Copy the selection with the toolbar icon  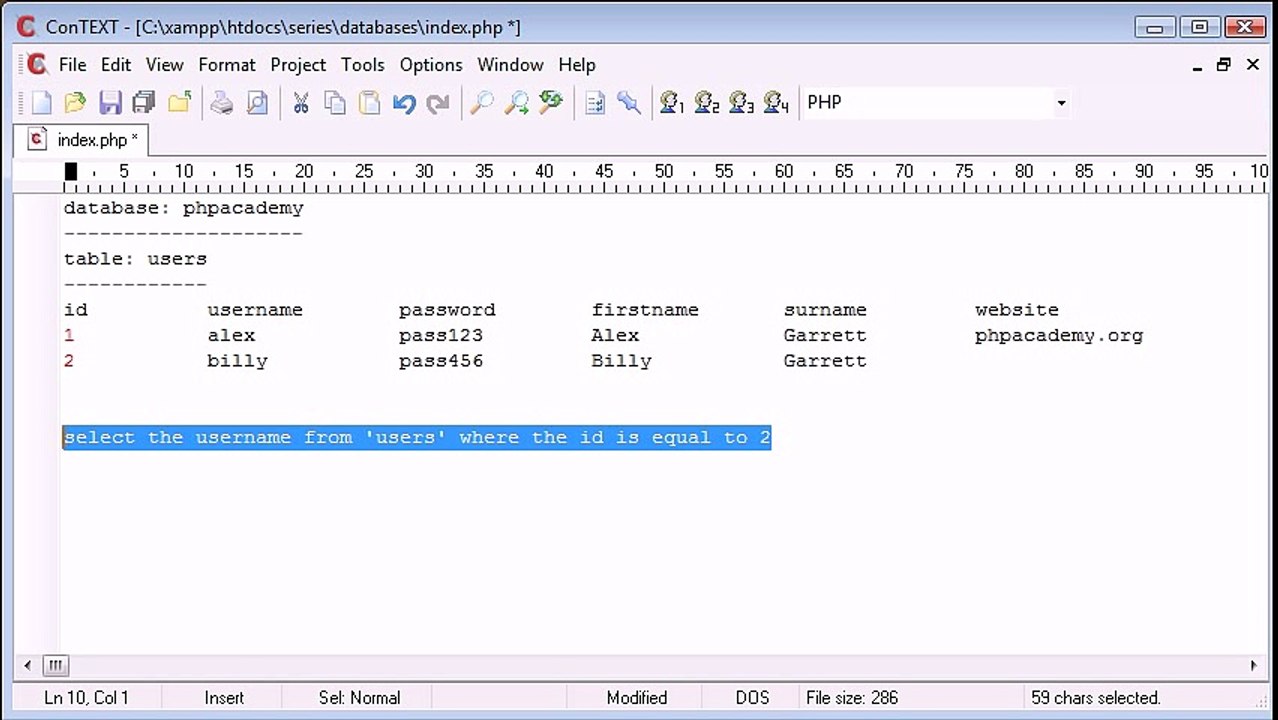[335, 102]
